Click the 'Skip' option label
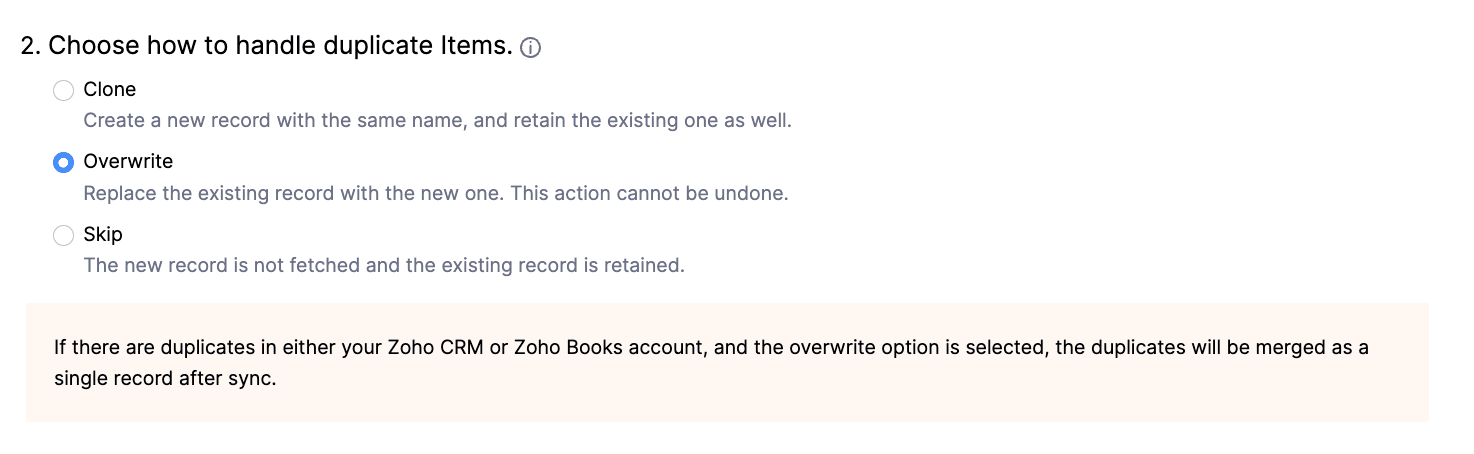The width and height of the screenshot is (1474, 454). [103, 234]
